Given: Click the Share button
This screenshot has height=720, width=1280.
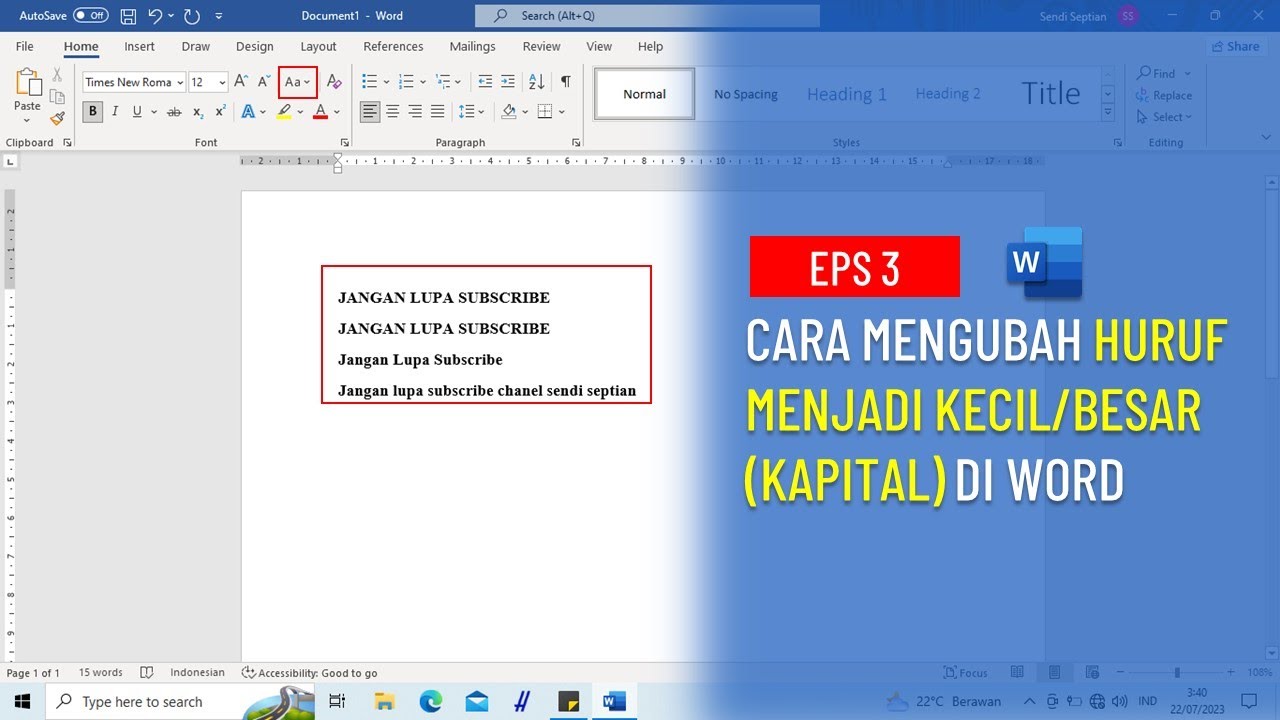Looking at the screenshot, I should tap(1235, 46).
